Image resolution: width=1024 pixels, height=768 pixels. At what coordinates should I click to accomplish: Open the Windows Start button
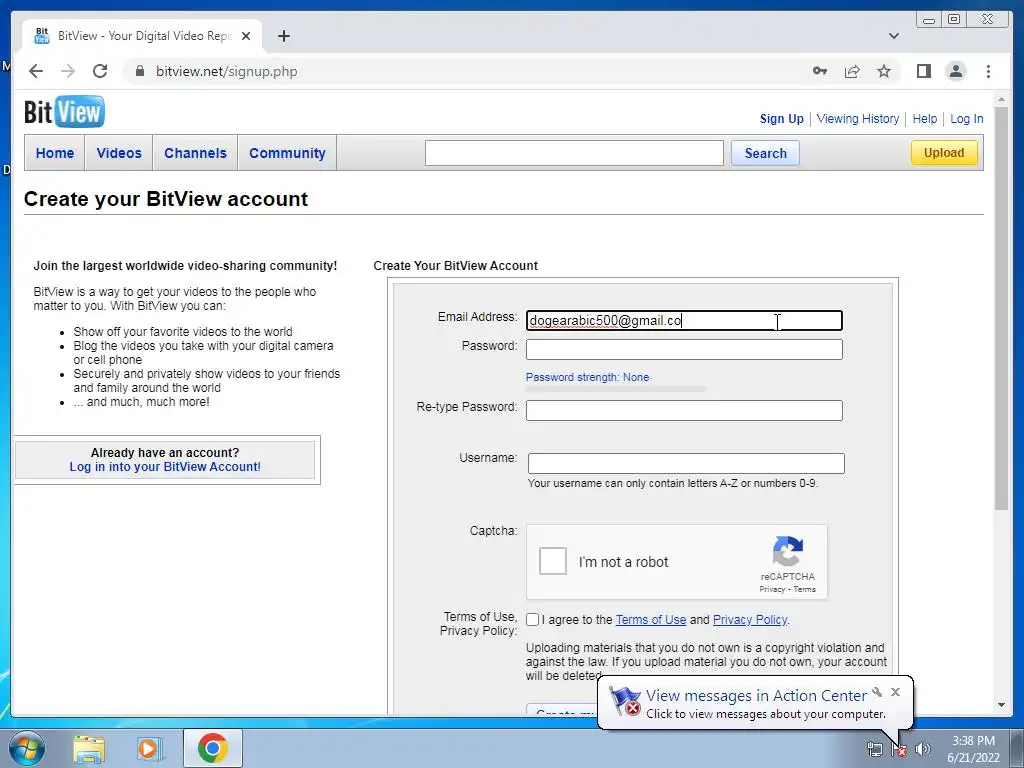(26, 748)
